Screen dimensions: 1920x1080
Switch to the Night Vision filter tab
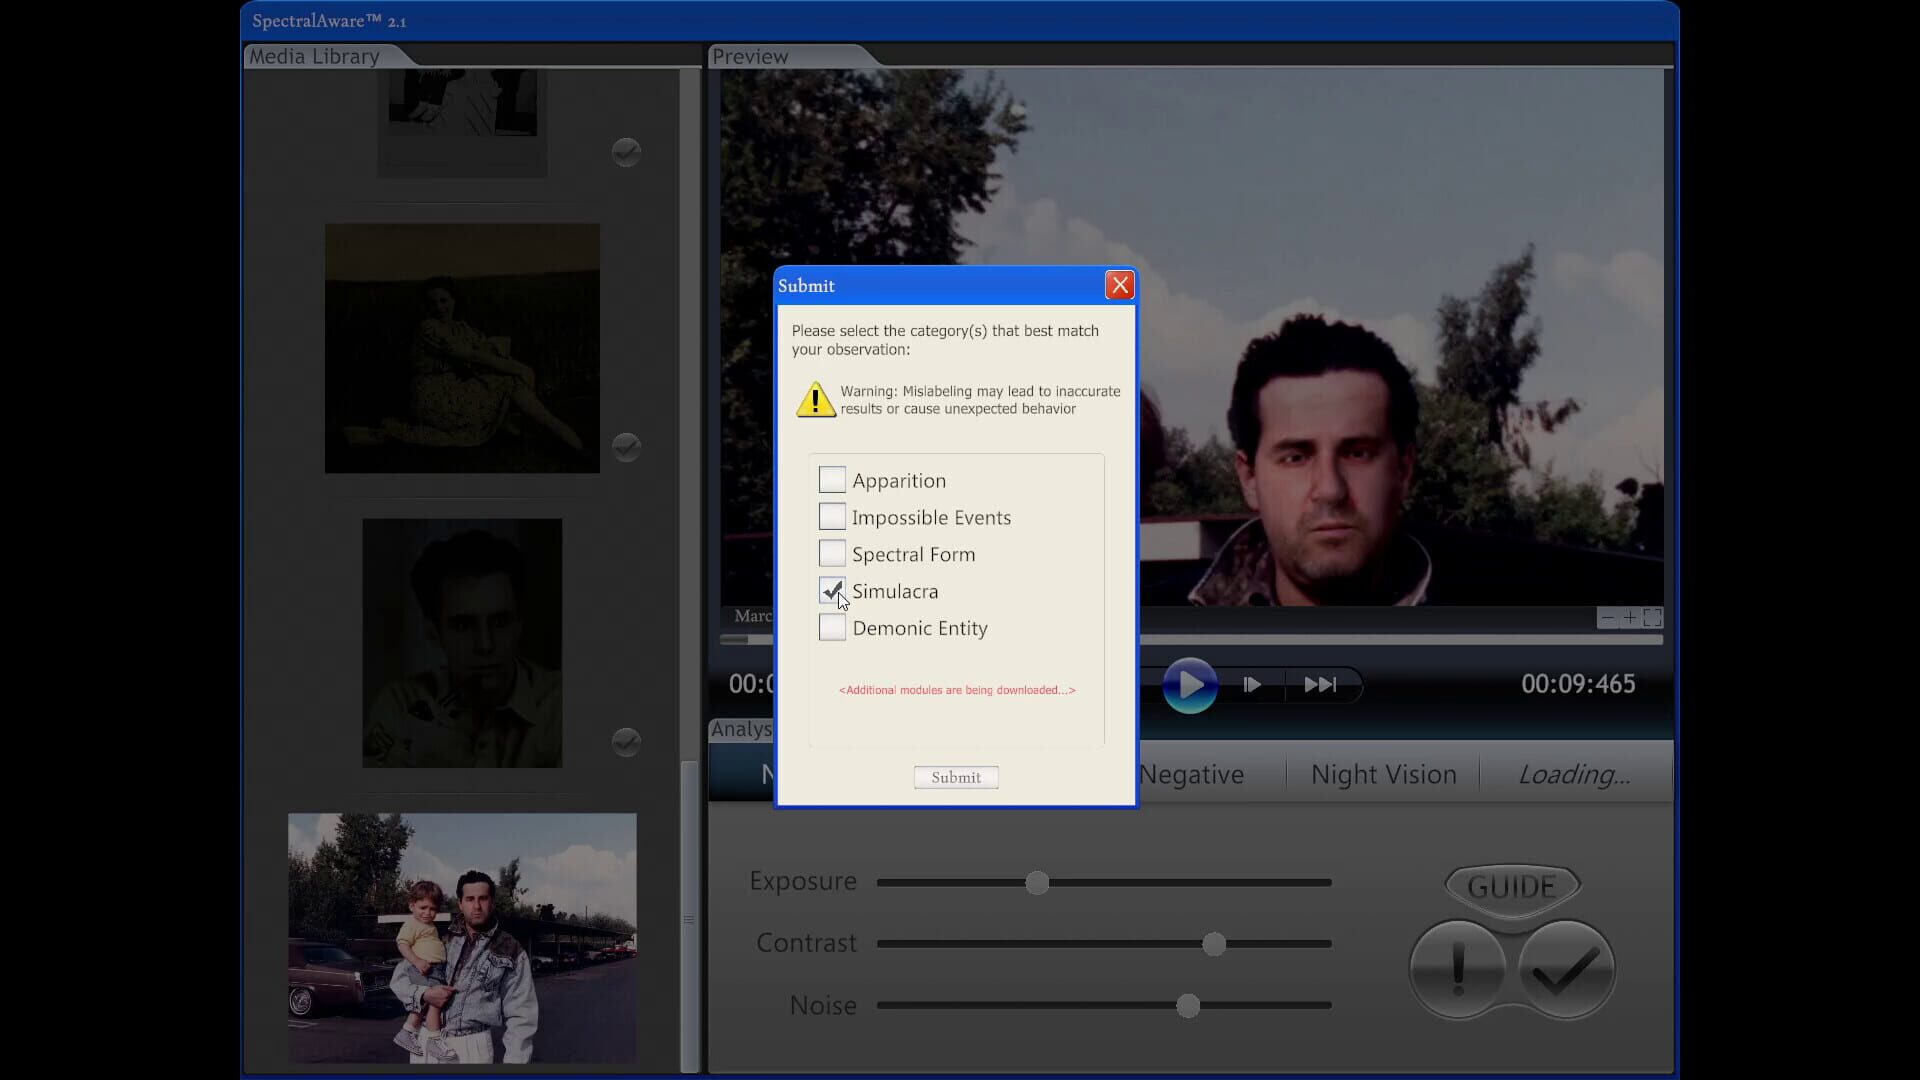point(1383,773)
